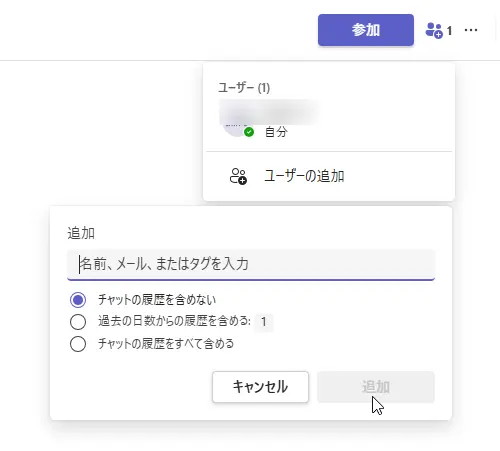
Task: Click the ユーザー (1) header
Action: pos(244,88)
